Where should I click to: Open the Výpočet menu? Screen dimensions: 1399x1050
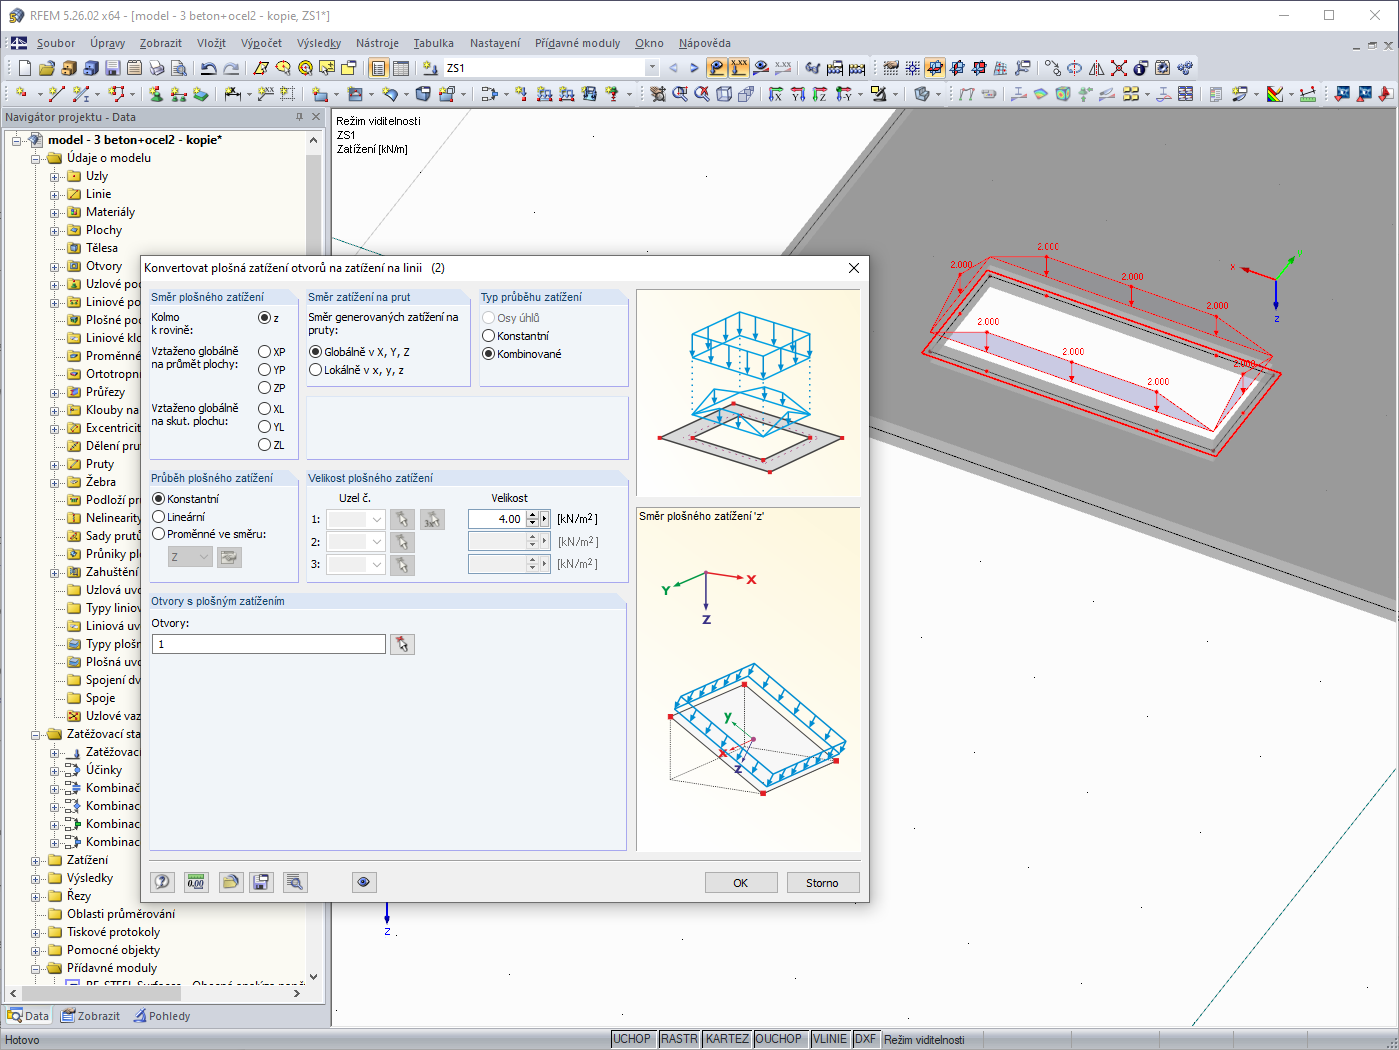tap(261, 43)
